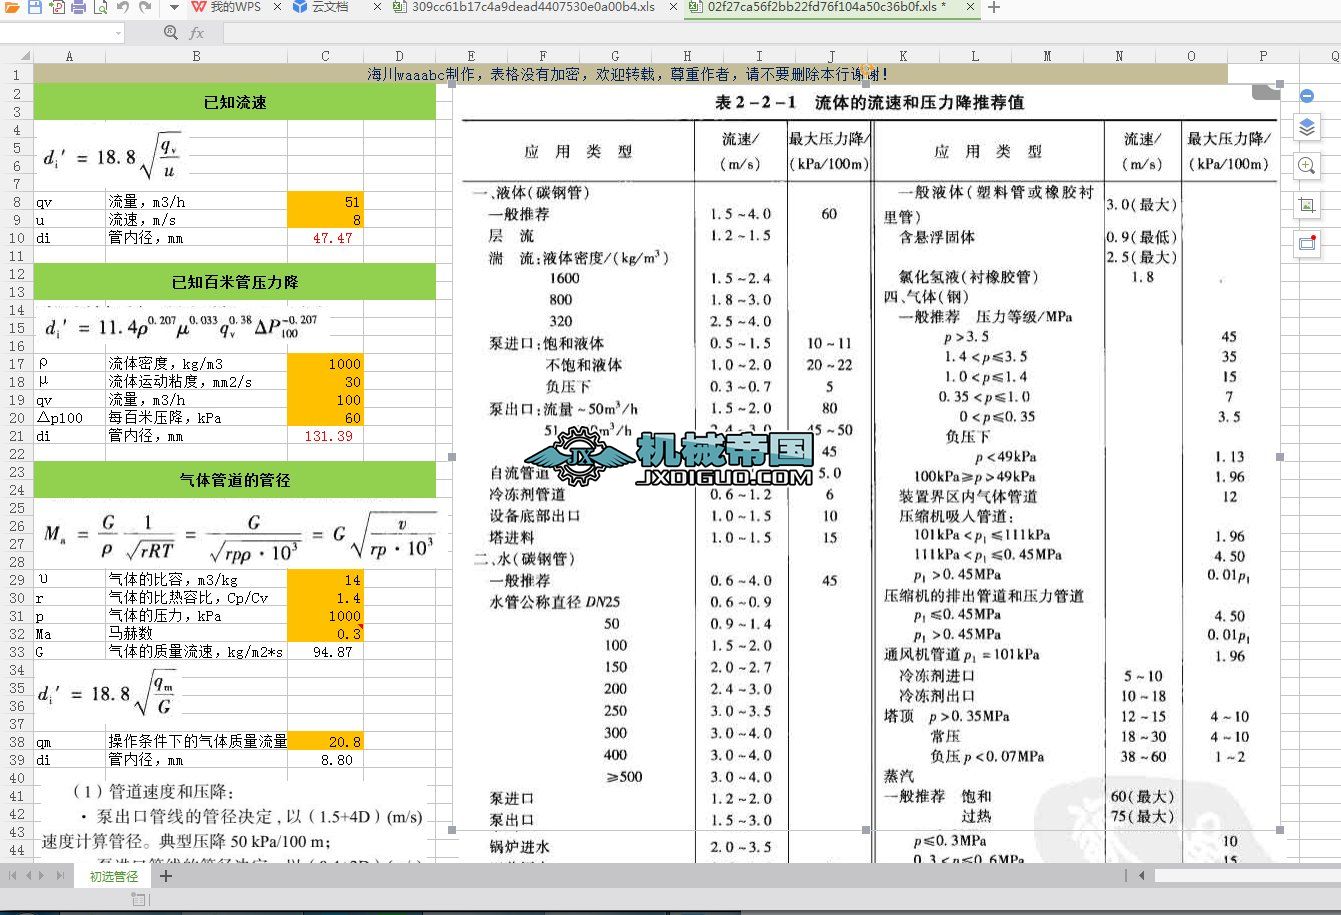The width and height of the screenshot is (1341, 915).
Task: Select the gas specific volume cell on row 29
Action: pos(325,580)
